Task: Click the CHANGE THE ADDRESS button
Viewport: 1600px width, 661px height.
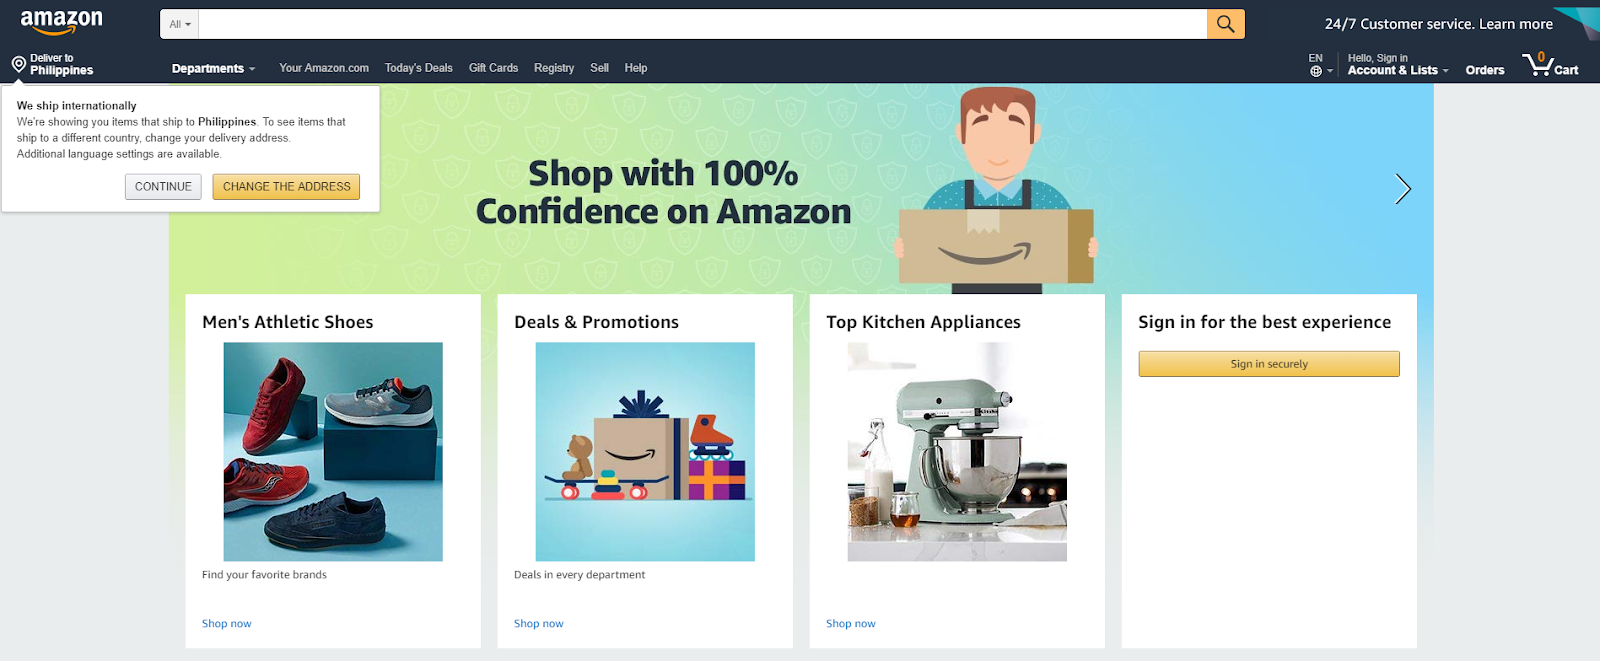Action: pos(286,187)
